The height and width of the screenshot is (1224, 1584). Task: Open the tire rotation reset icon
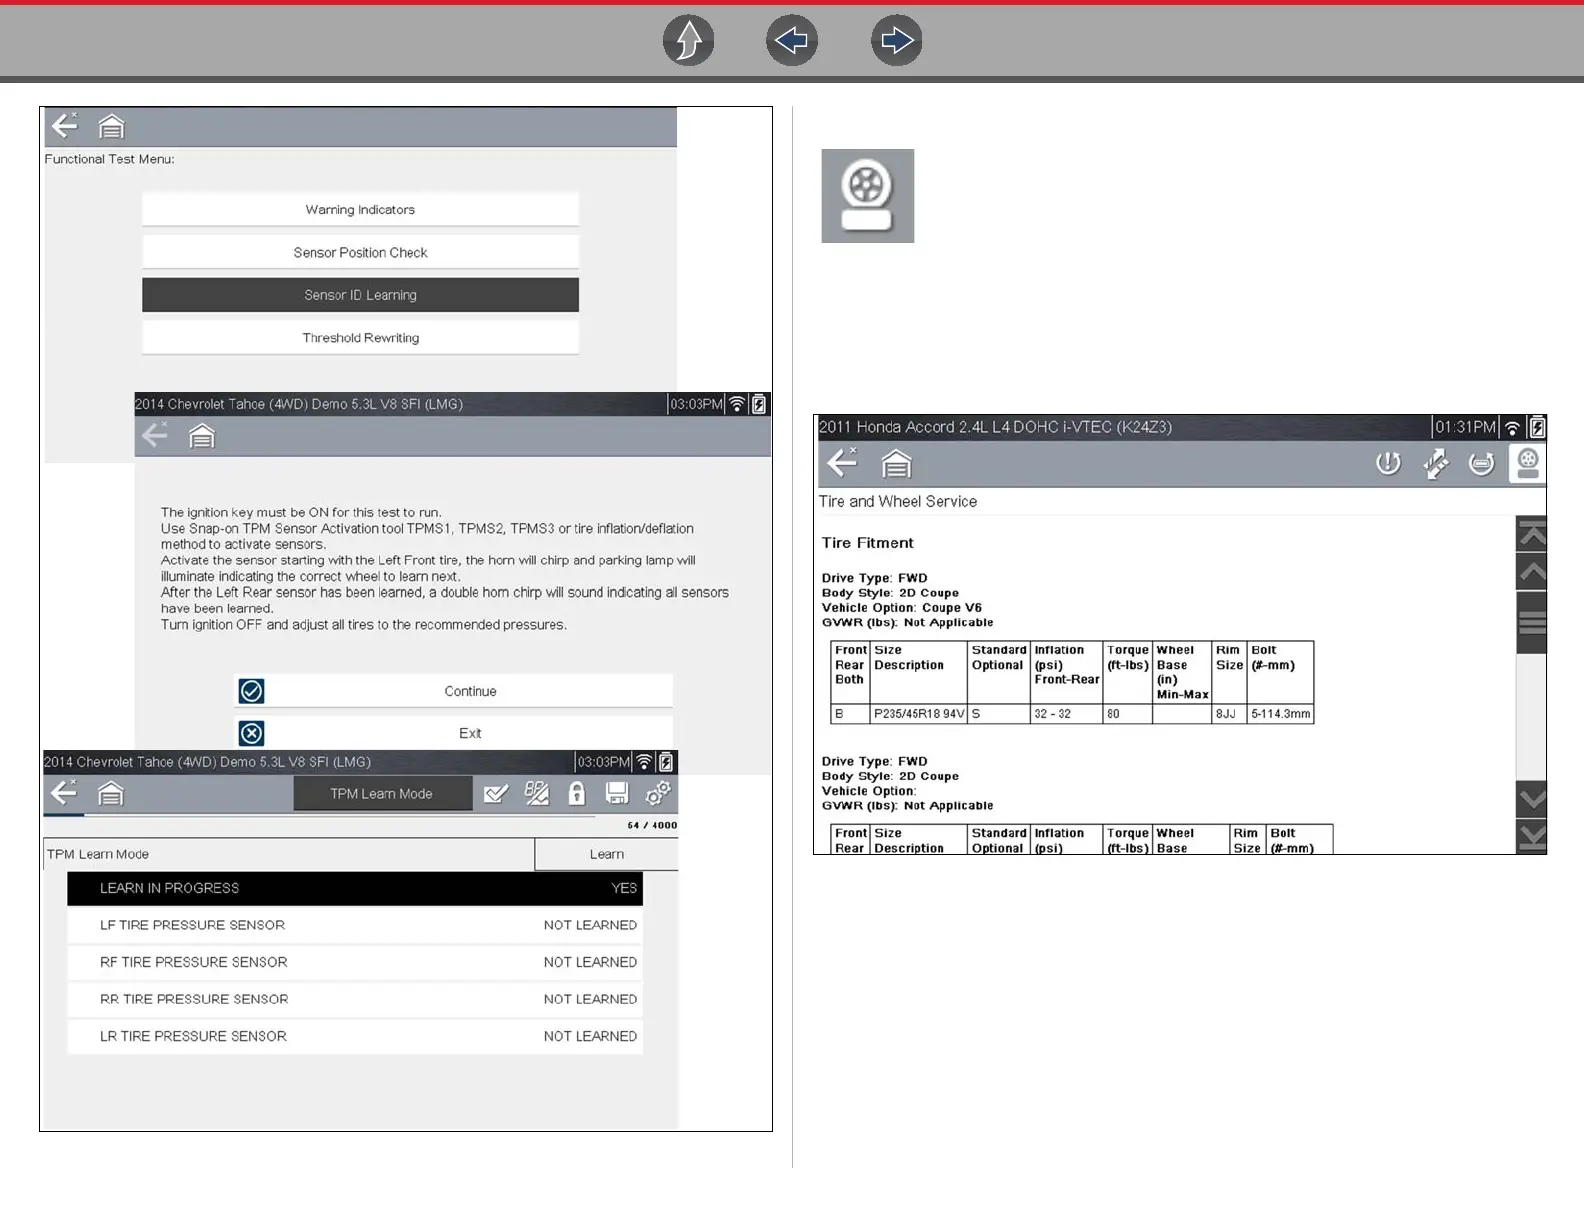(1481, 463)
